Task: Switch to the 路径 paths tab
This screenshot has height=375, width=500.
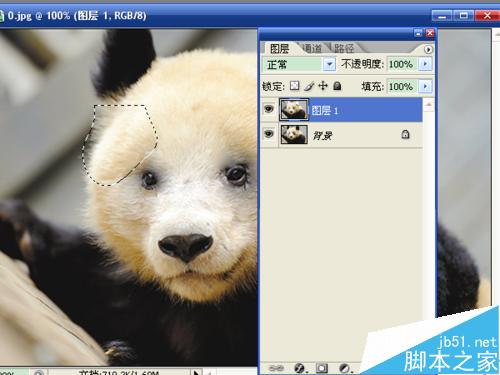Action: pos(344,49)
